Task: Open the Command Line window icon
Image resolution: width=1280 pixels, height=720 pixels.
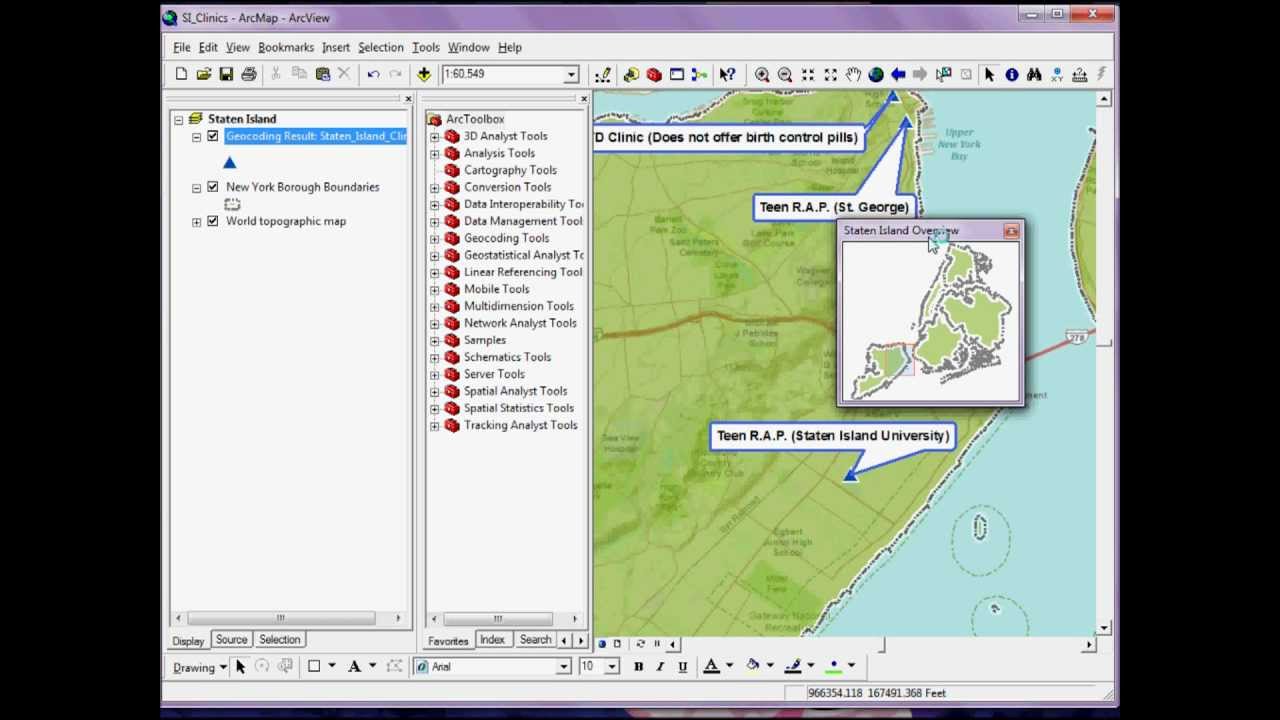Action: pyautogui.click(x=677, y=75)
